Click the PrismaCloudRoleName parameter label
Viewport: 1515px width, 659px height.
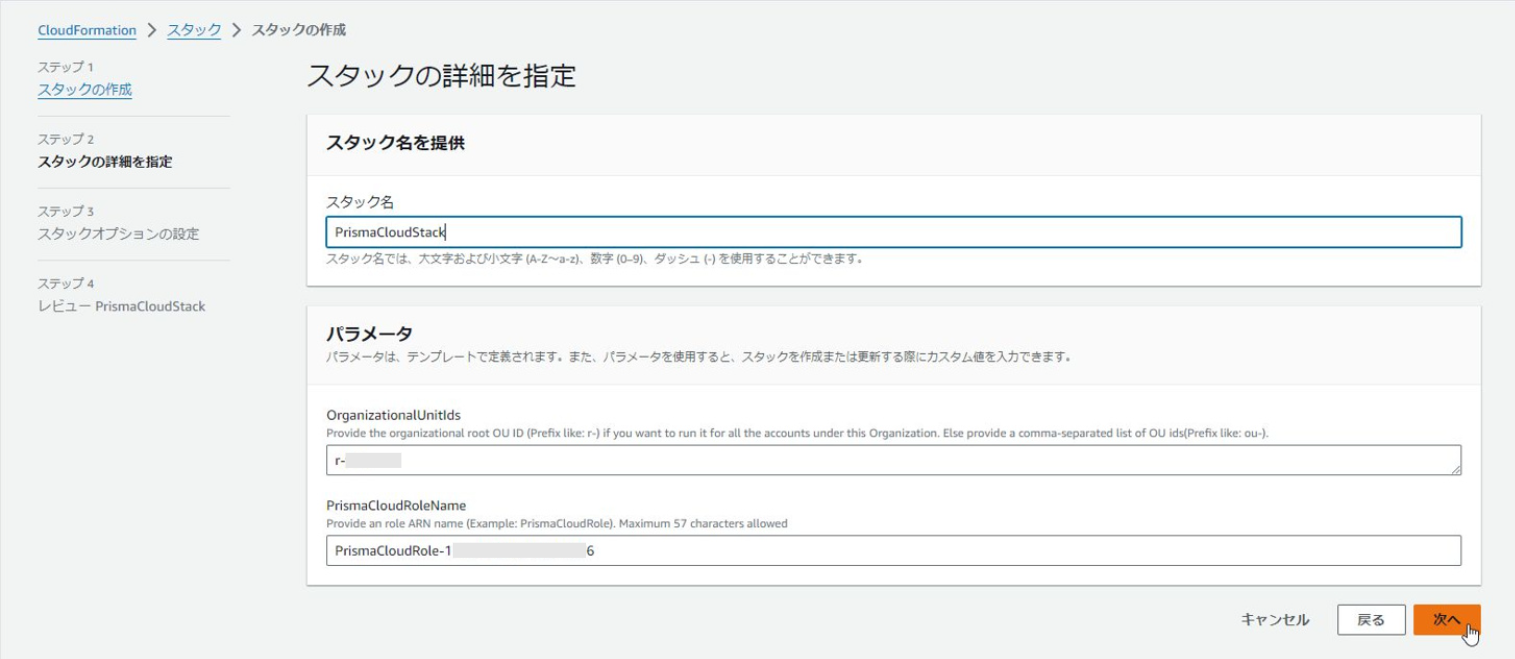tap(396, 505)
